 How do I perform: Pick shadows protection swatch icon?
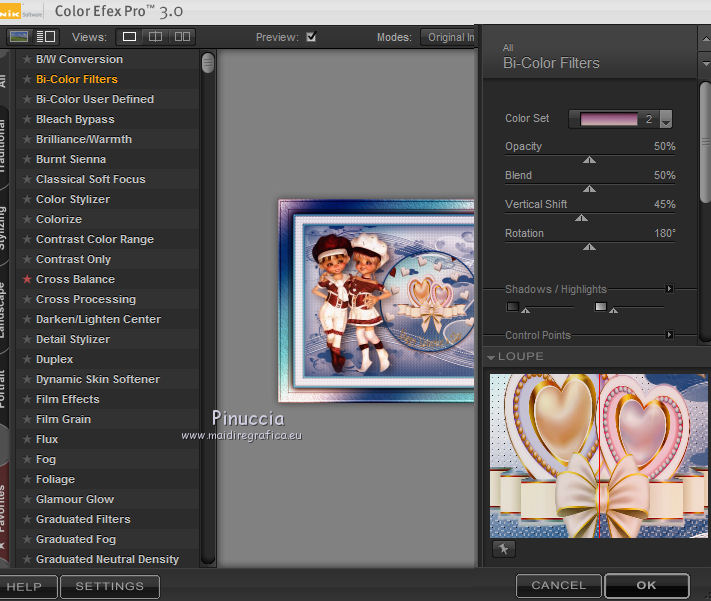point(512,306)
